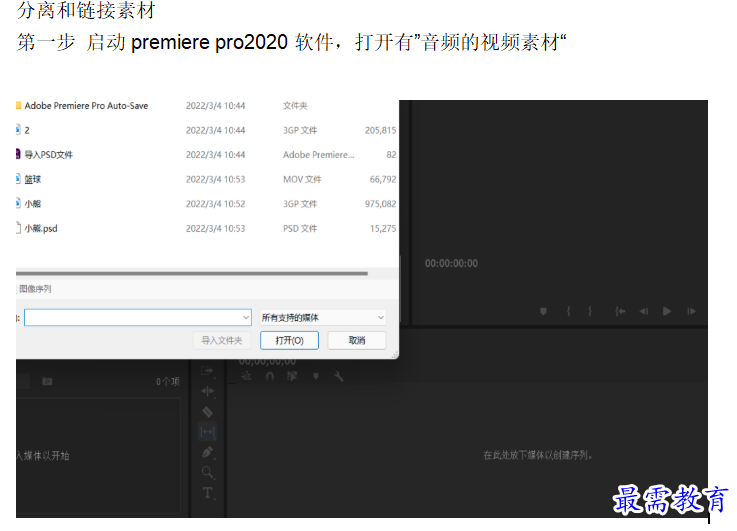The image size is (737, 531).
Task: Click the 文件夹 type cell
Action: [295, 106]
